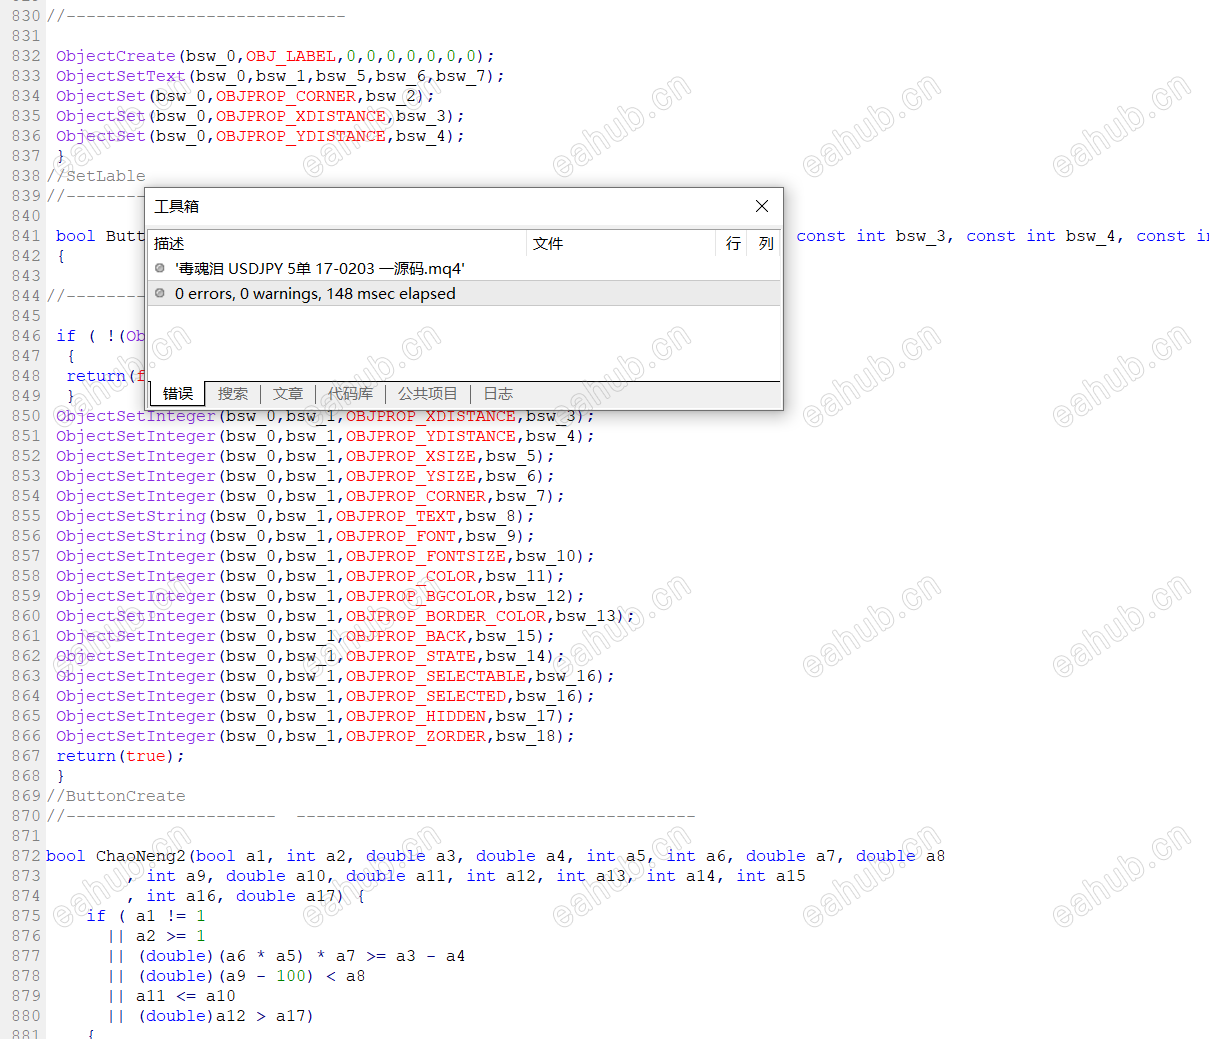The image size is (1209, 1039).
Task: Click the number 100 on line 878
Action: 291,976
